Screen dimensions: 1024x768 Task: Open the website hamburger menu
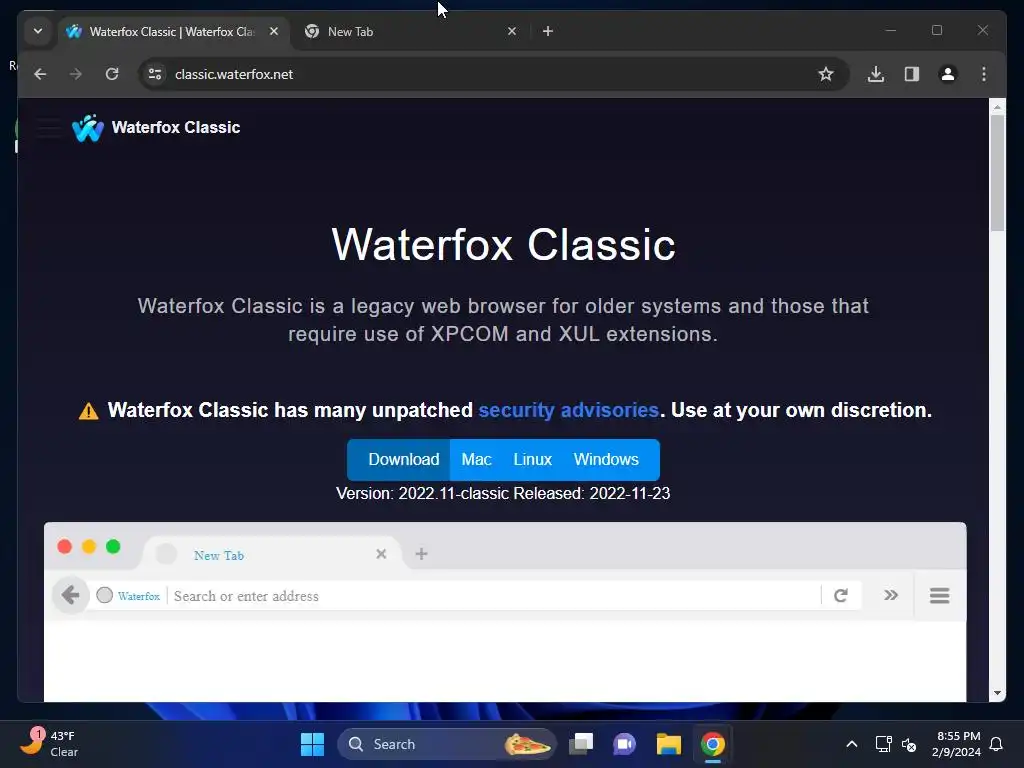pos(49,127)
